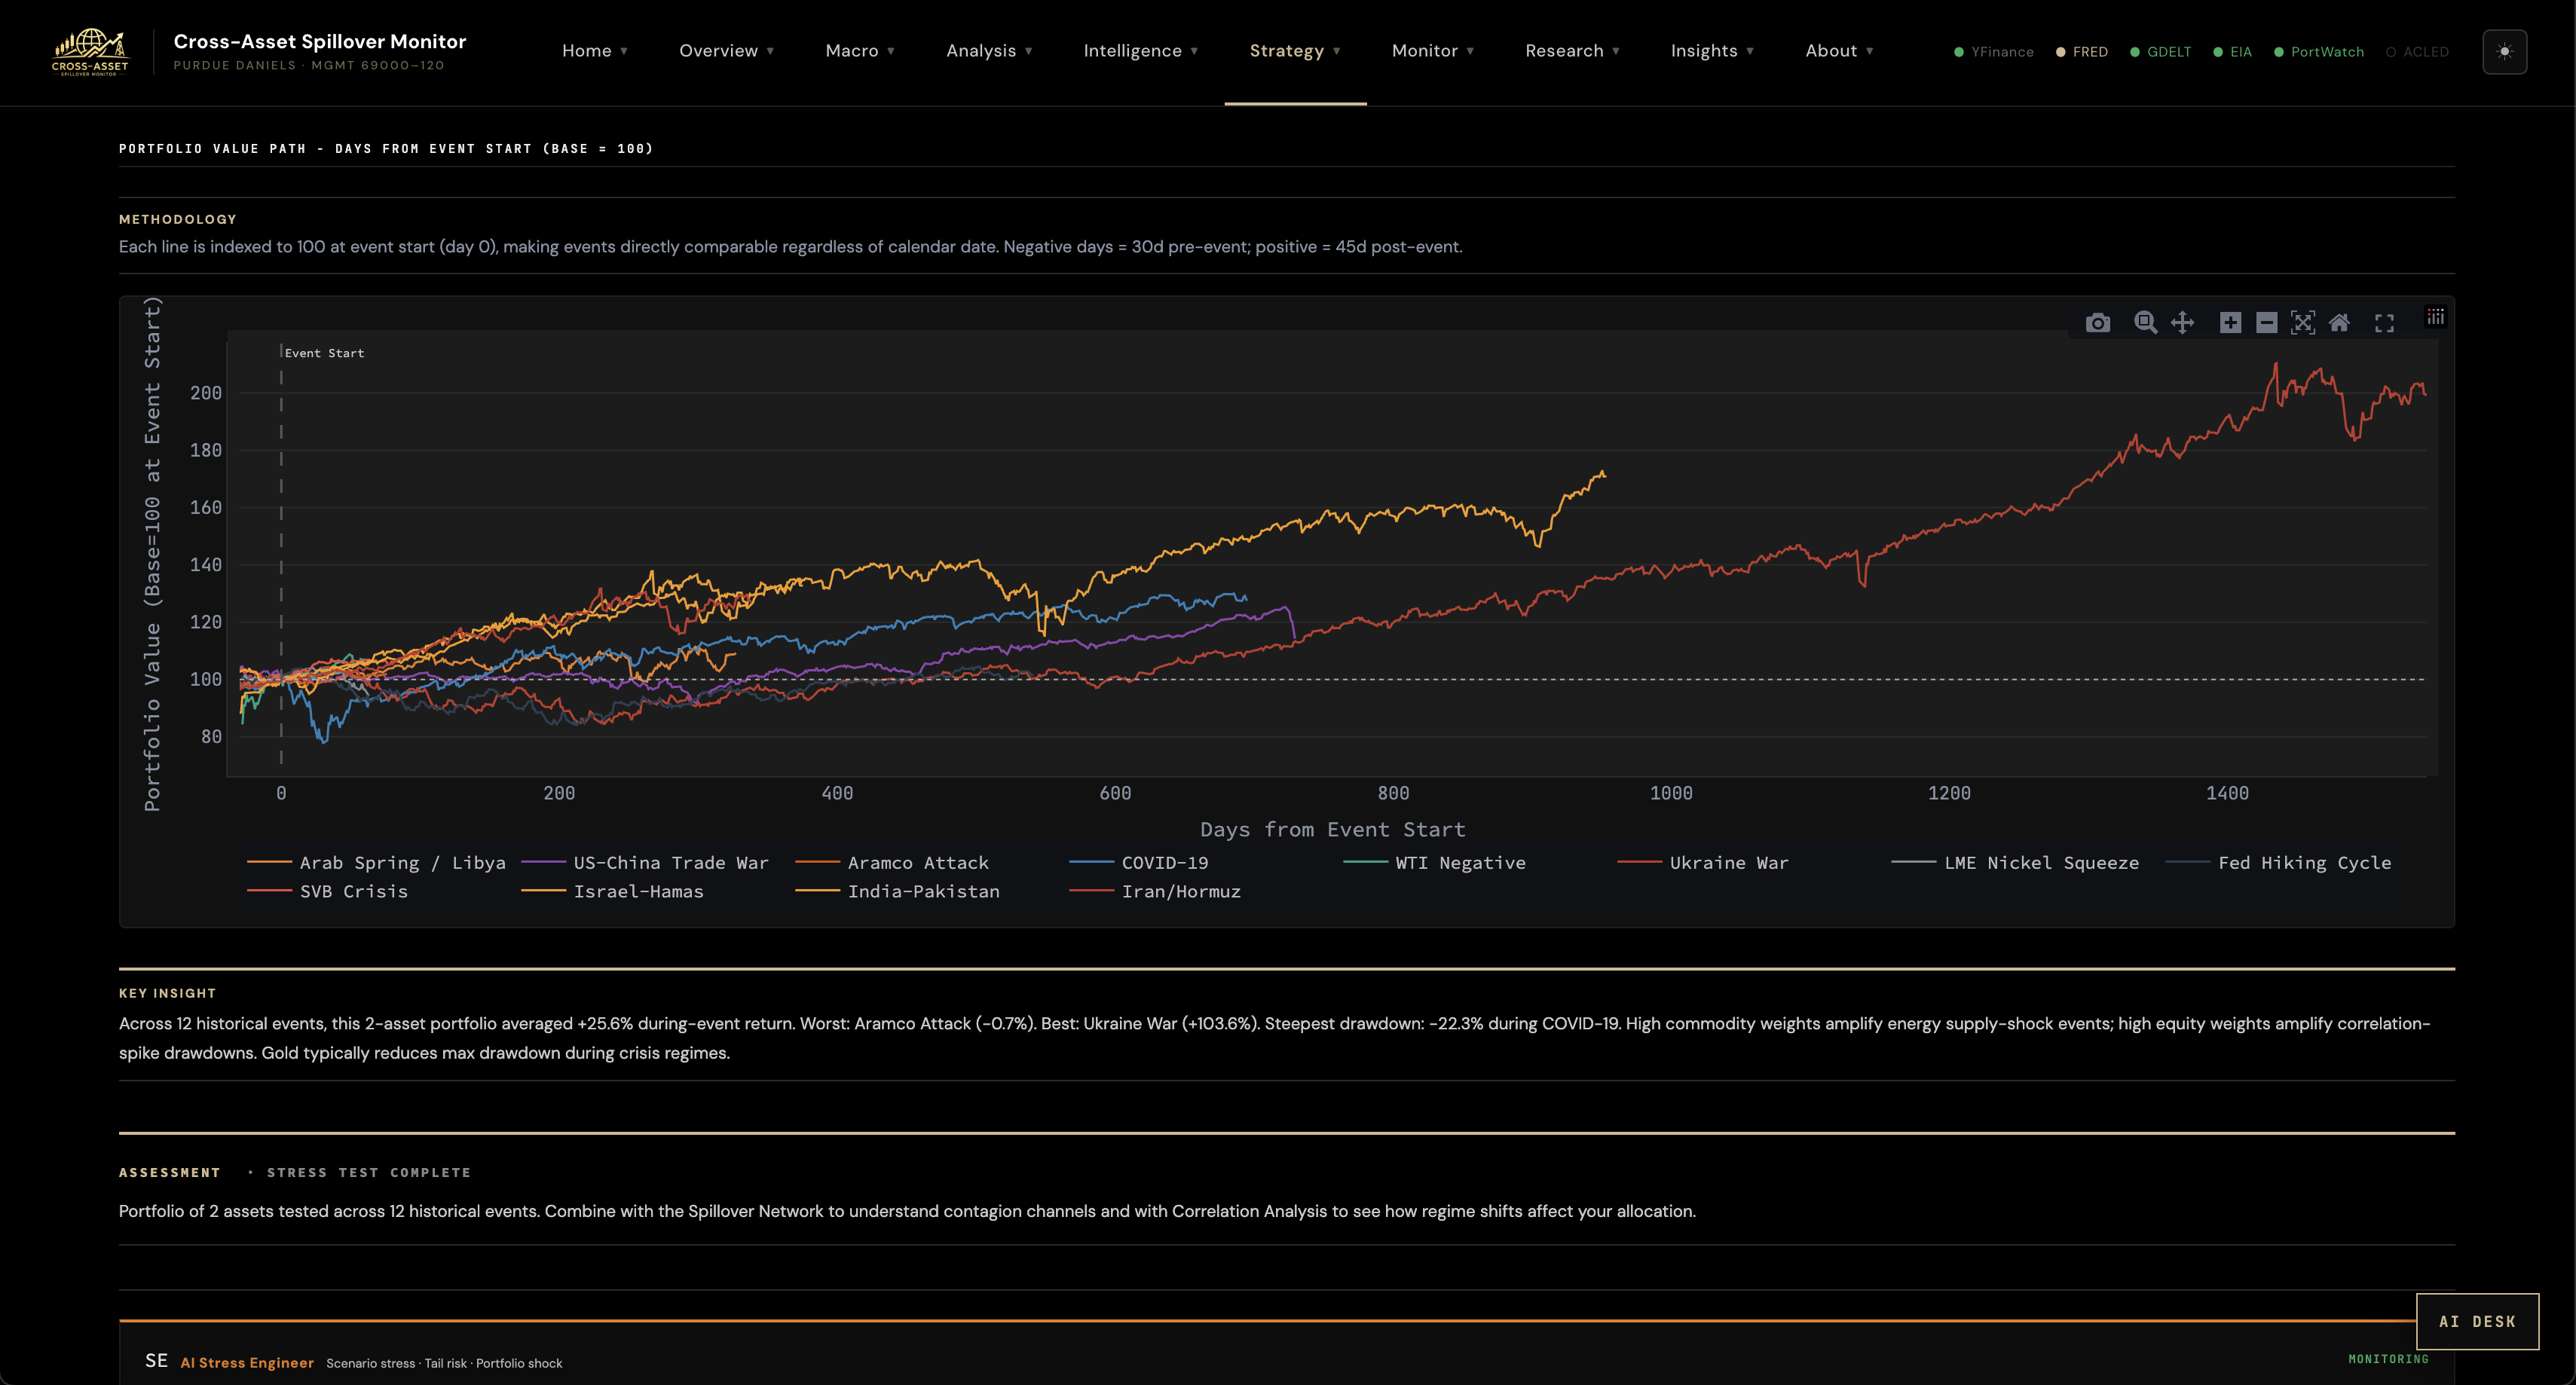Expand the Intelligence dropdown menu
Viewport: 2576px width, 1385px height.
click(1141, 51)
